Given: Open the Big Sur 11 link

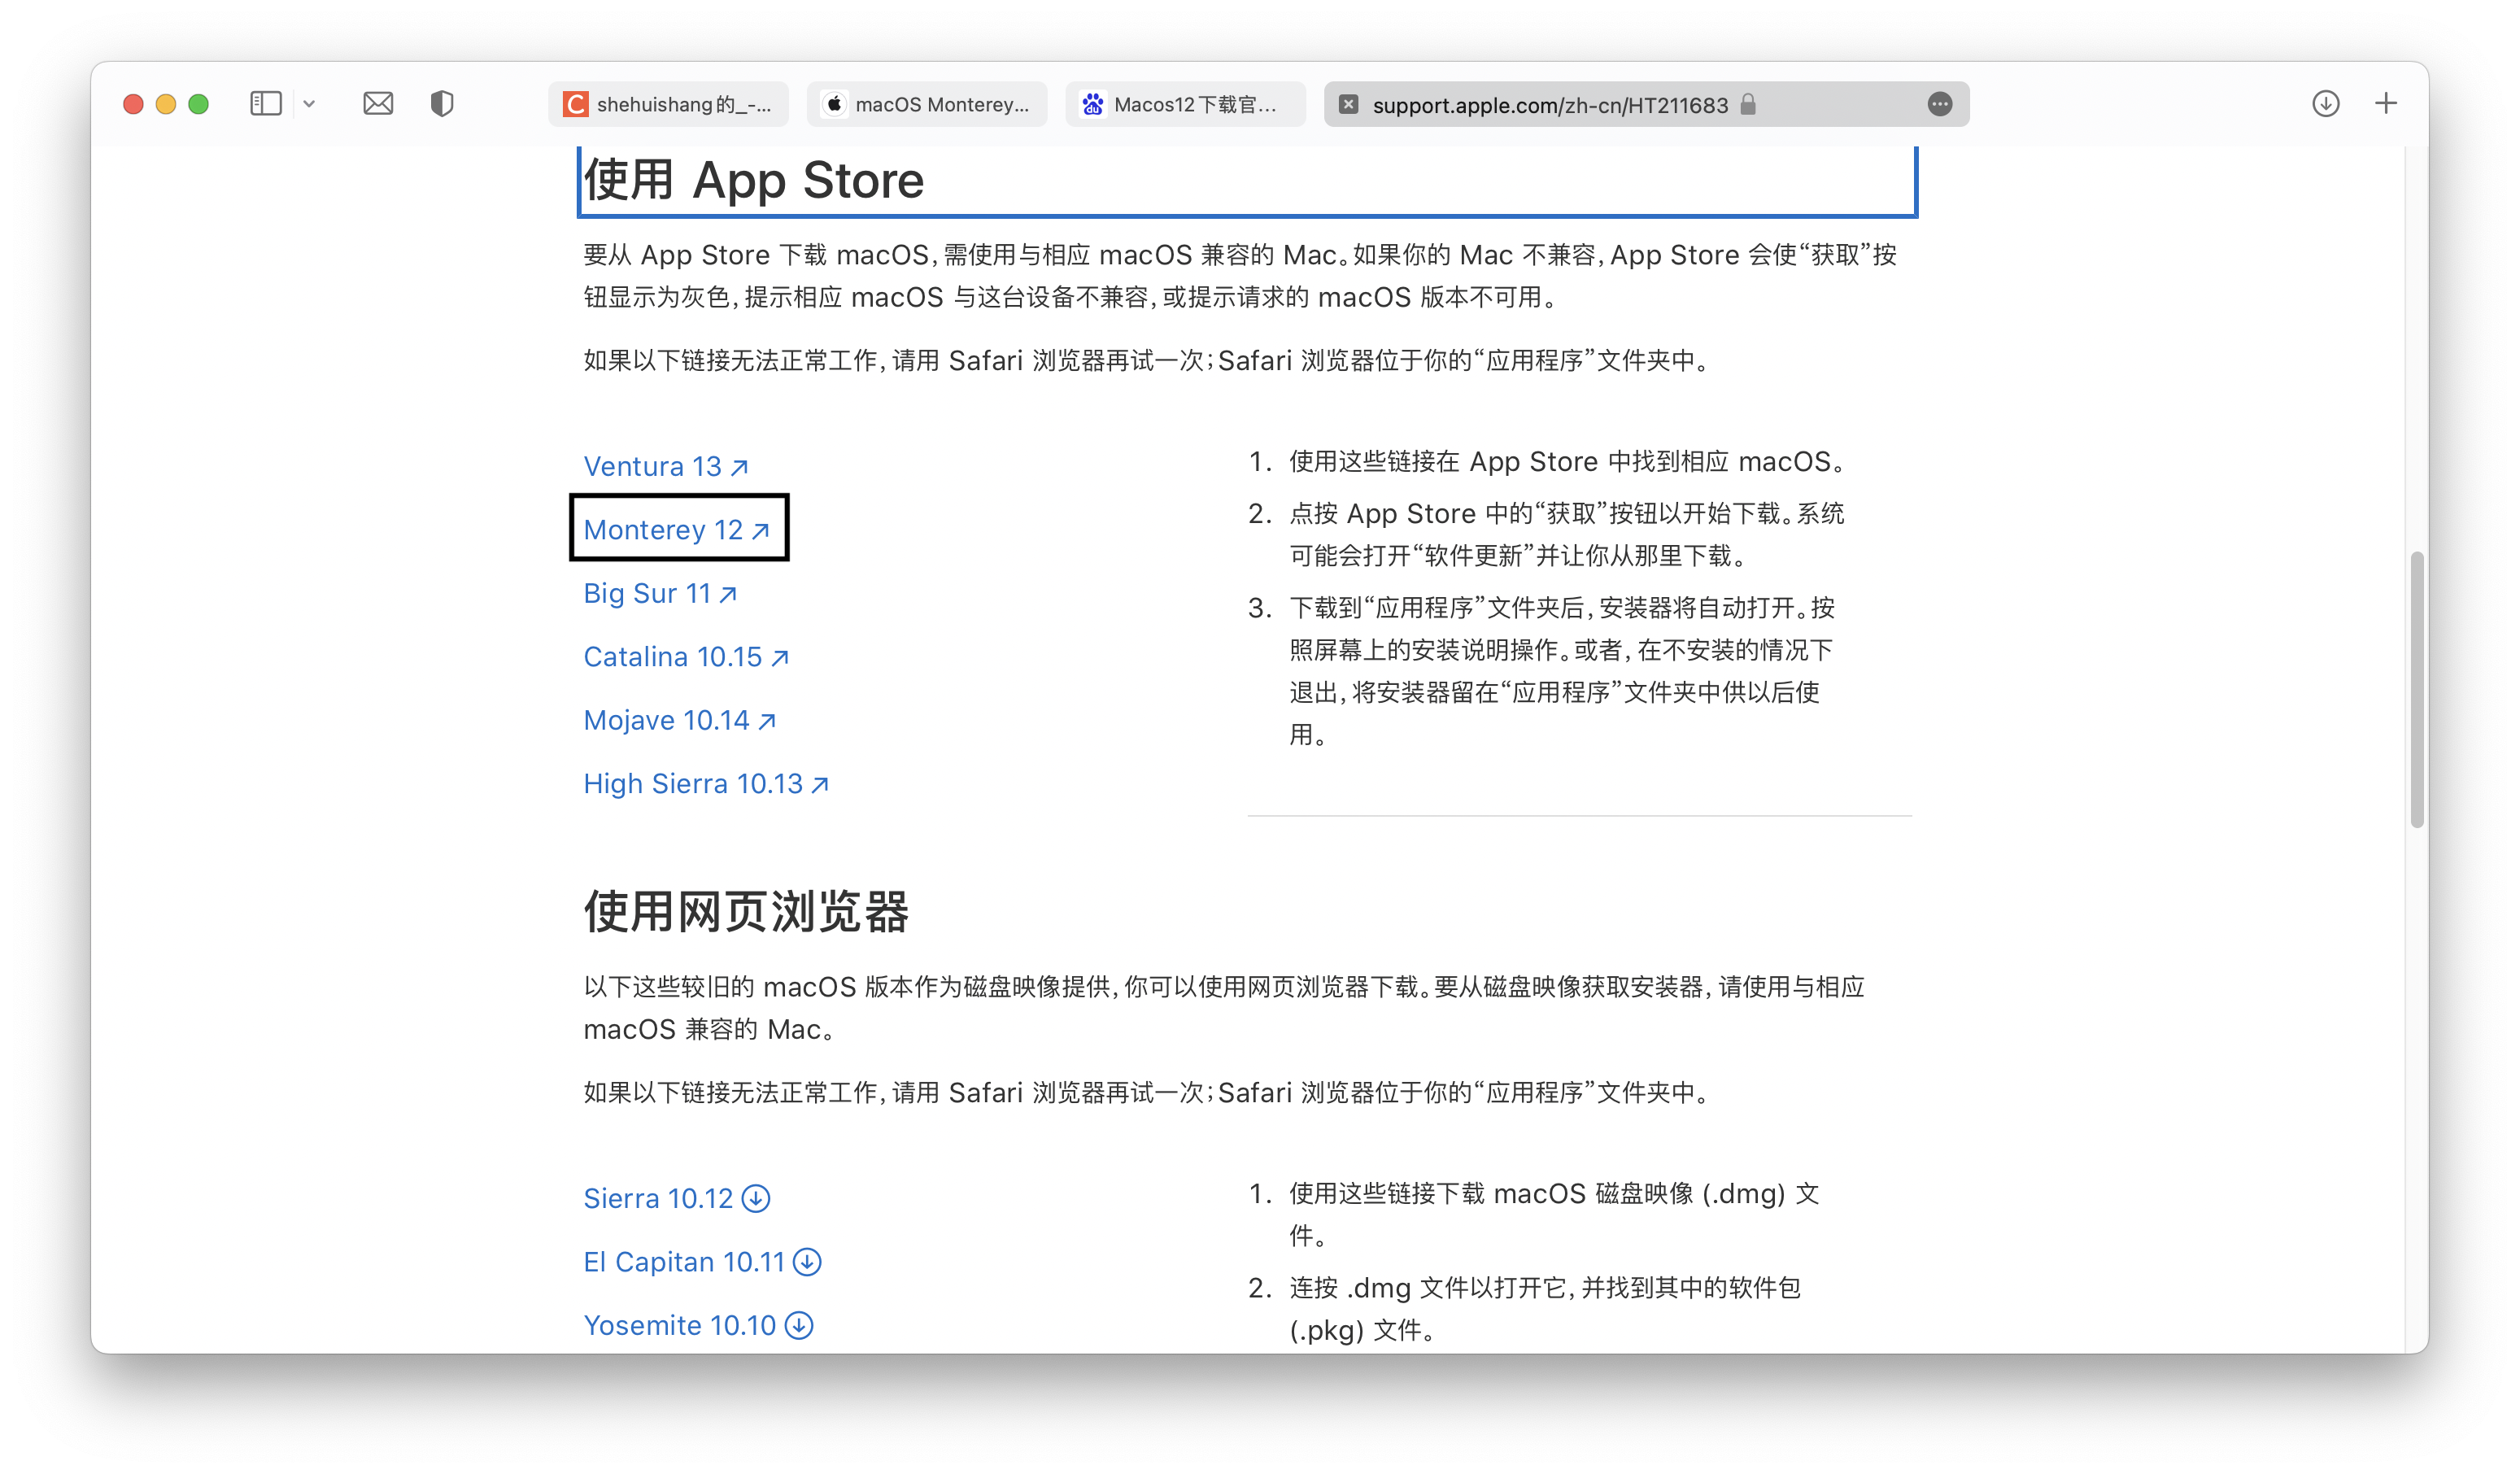Looking at the screenshot, I should tap(659, 594).
